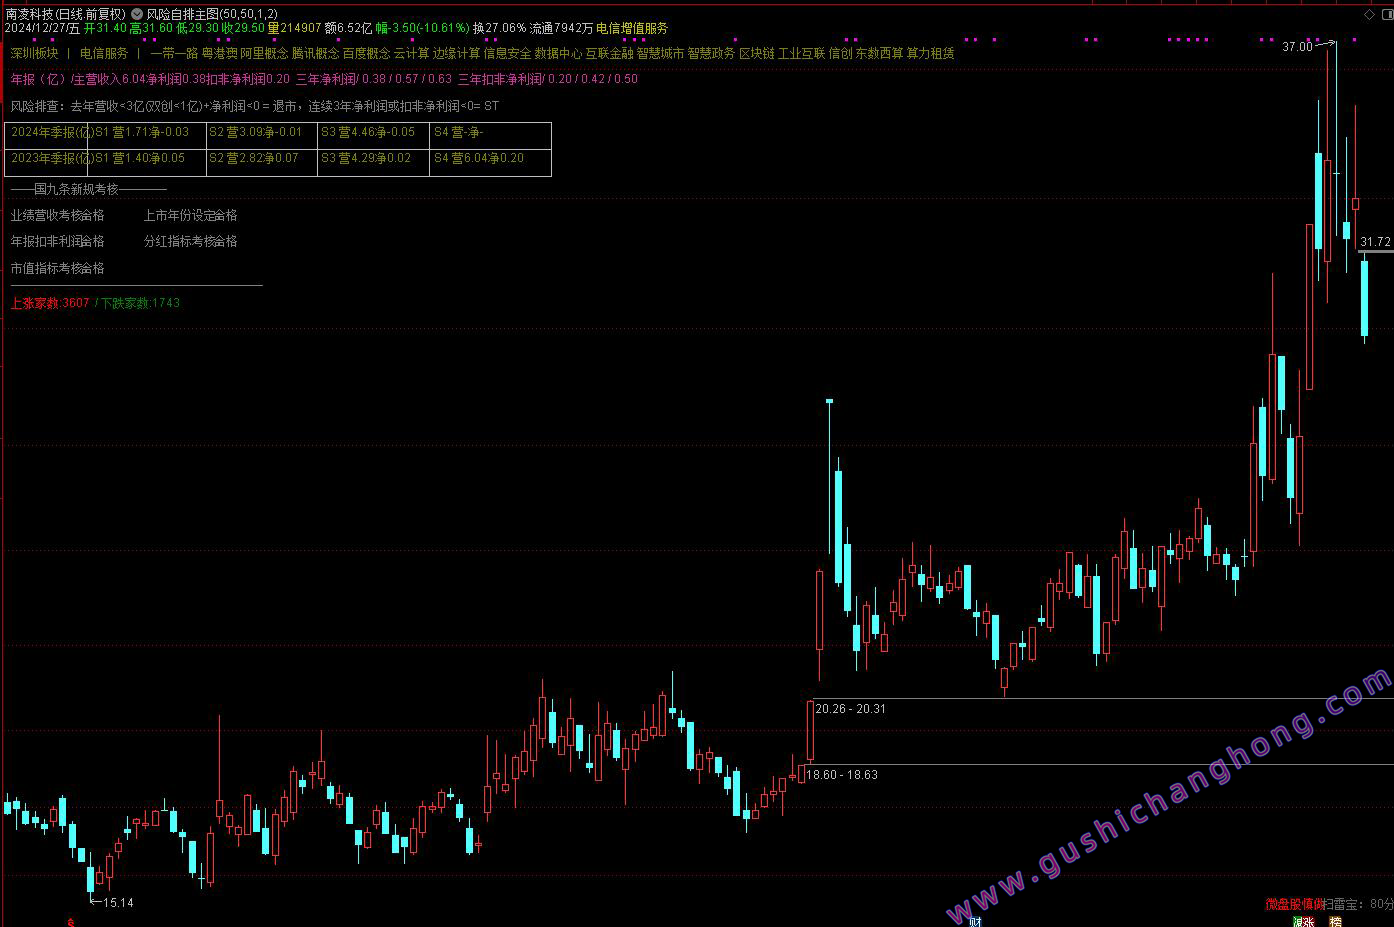Click the 37.00 high price label
The image size is (1394, 927).
coord(1297,47)
